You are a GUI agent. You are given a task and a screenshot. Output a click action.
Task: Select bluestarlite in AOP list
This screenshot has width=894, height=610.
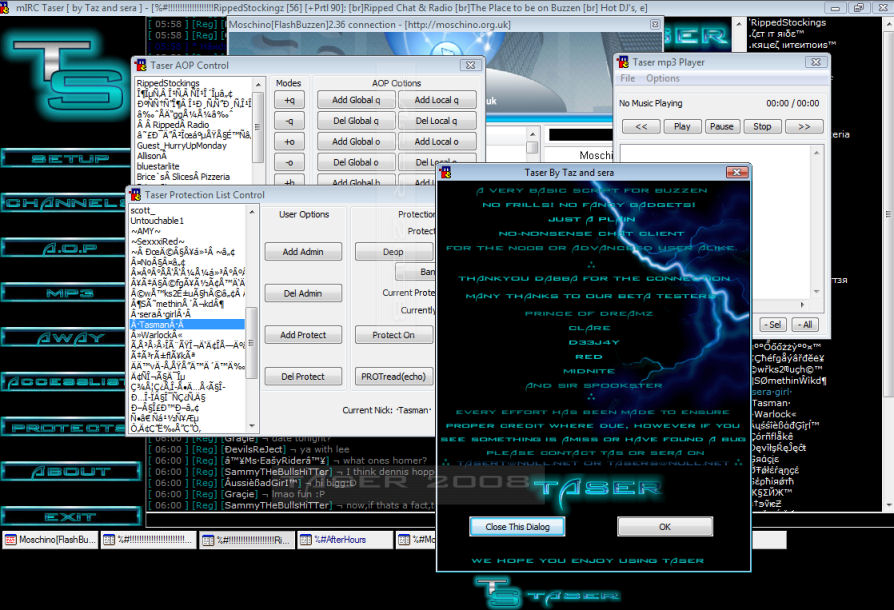click(193, 166)
